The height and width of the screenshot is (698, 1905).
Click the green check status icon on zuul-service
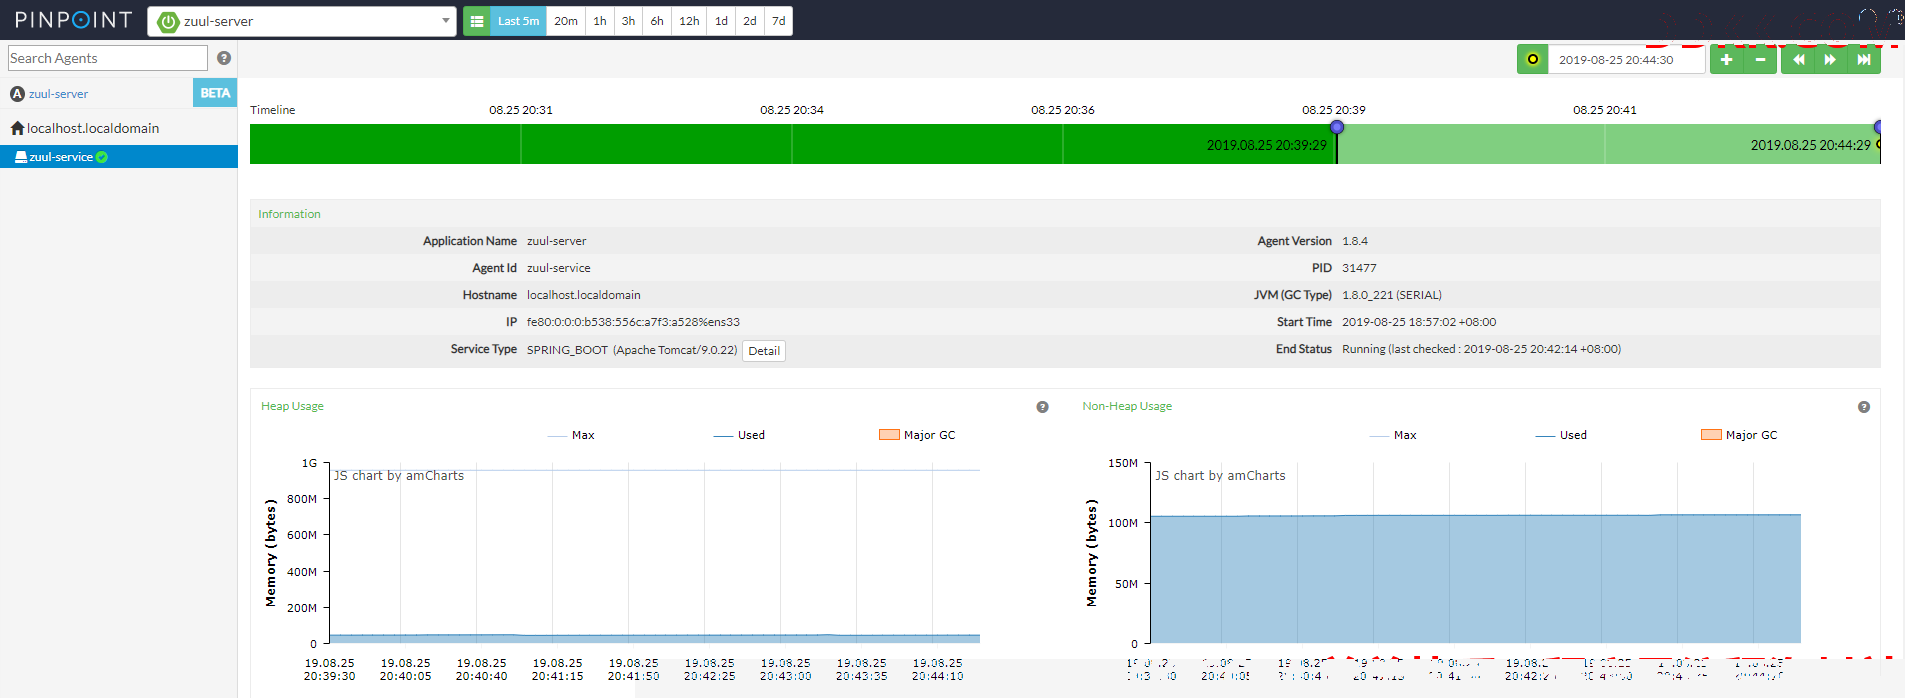pyautogui.click(x=102, y=157)
